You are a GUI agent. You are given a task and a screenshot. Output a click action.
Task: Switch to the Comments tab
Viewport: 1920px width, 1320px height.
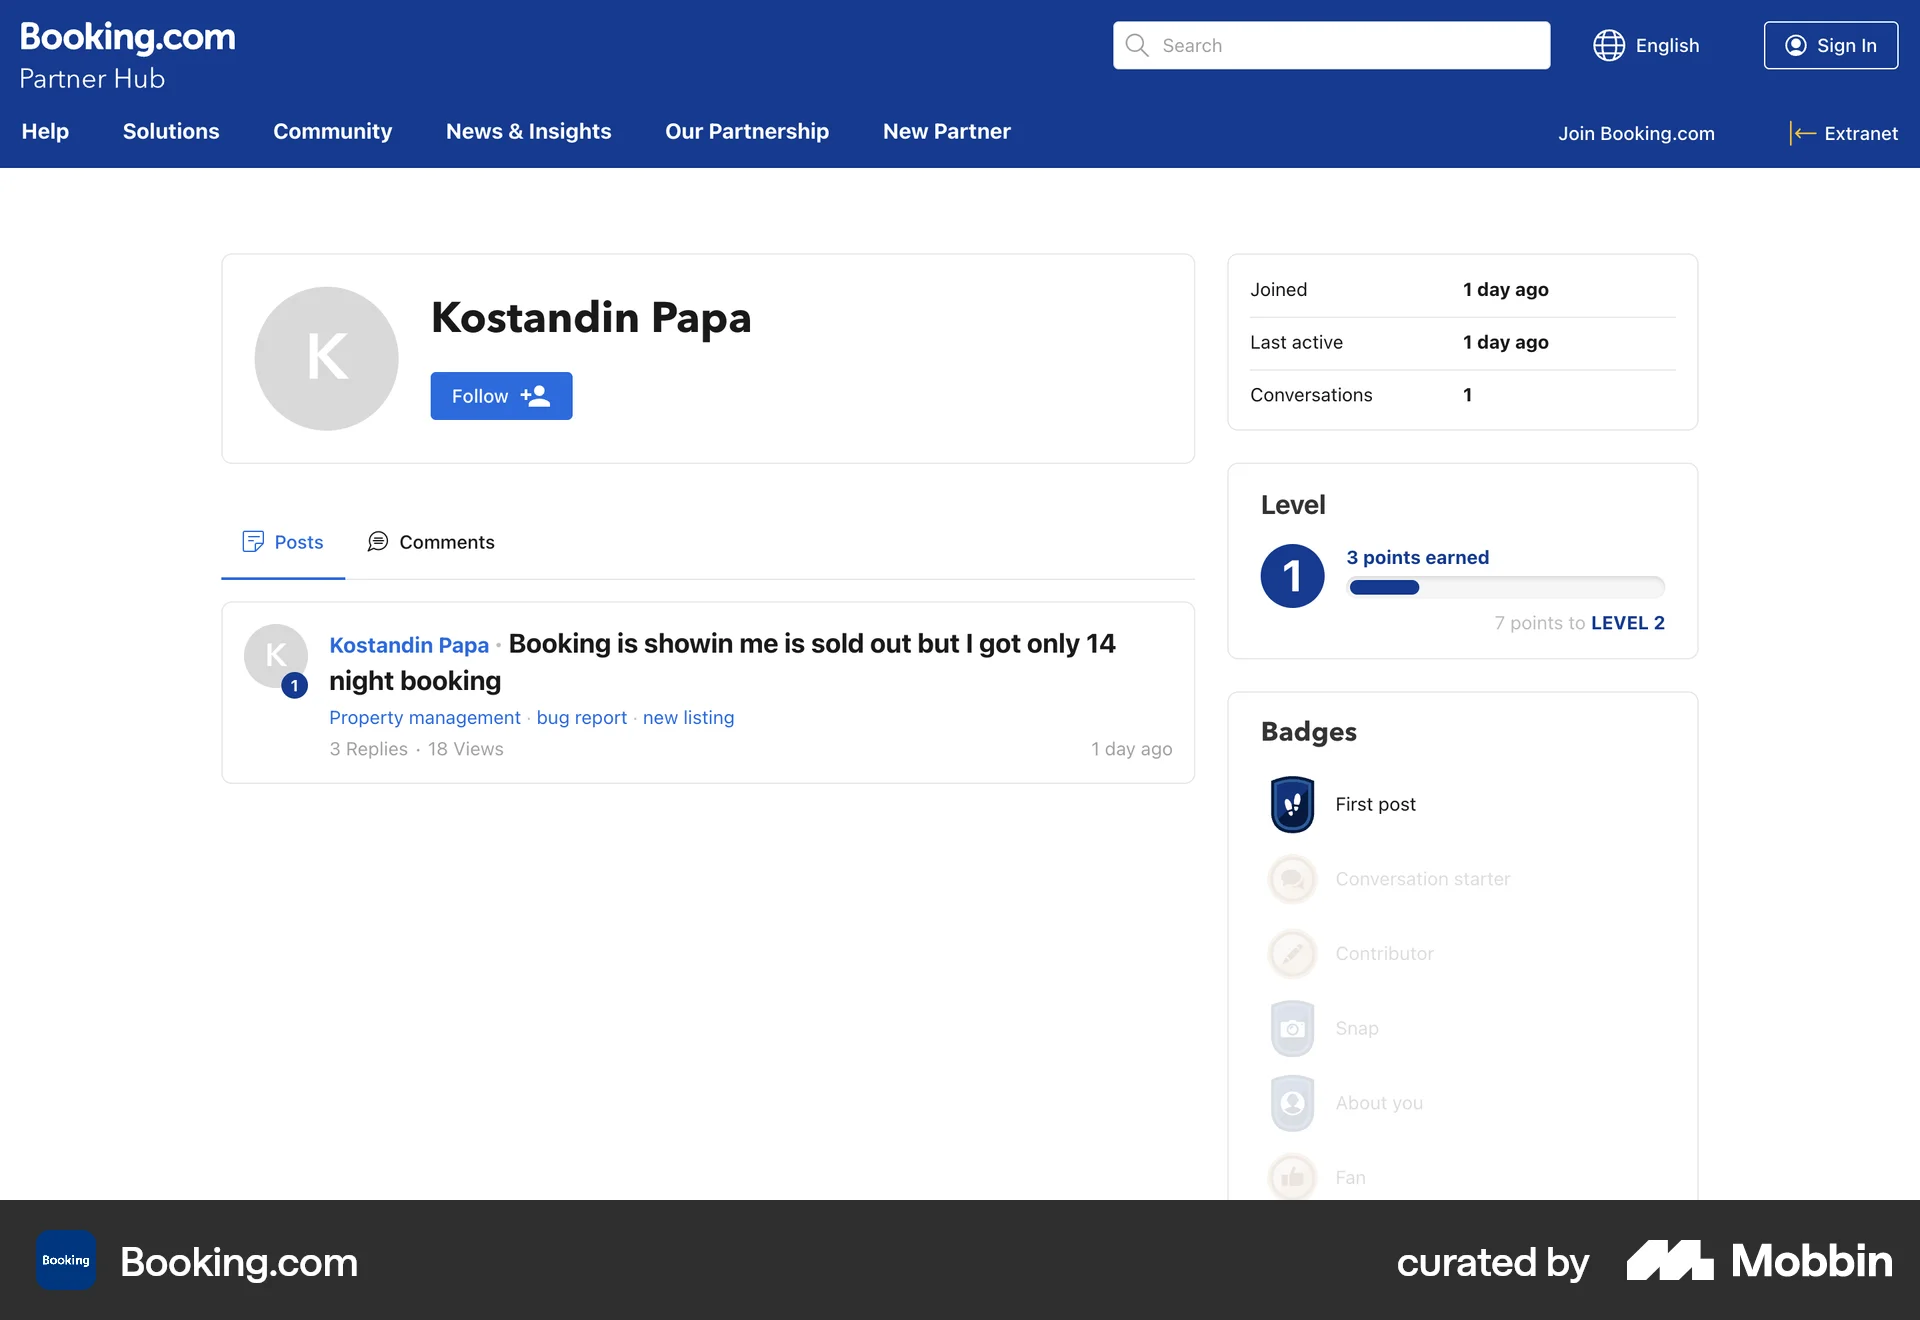431,542
